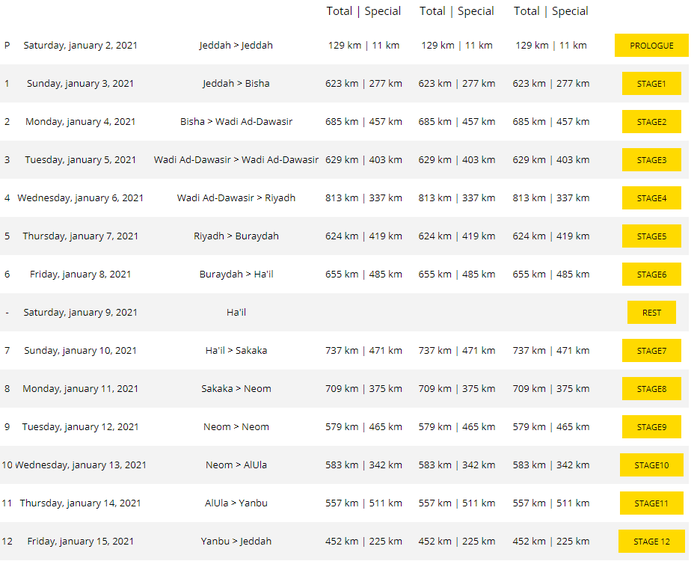This screenshot has width=700, height=567.
Task: Select the STAGE2 button
Action: click(651, 122)
